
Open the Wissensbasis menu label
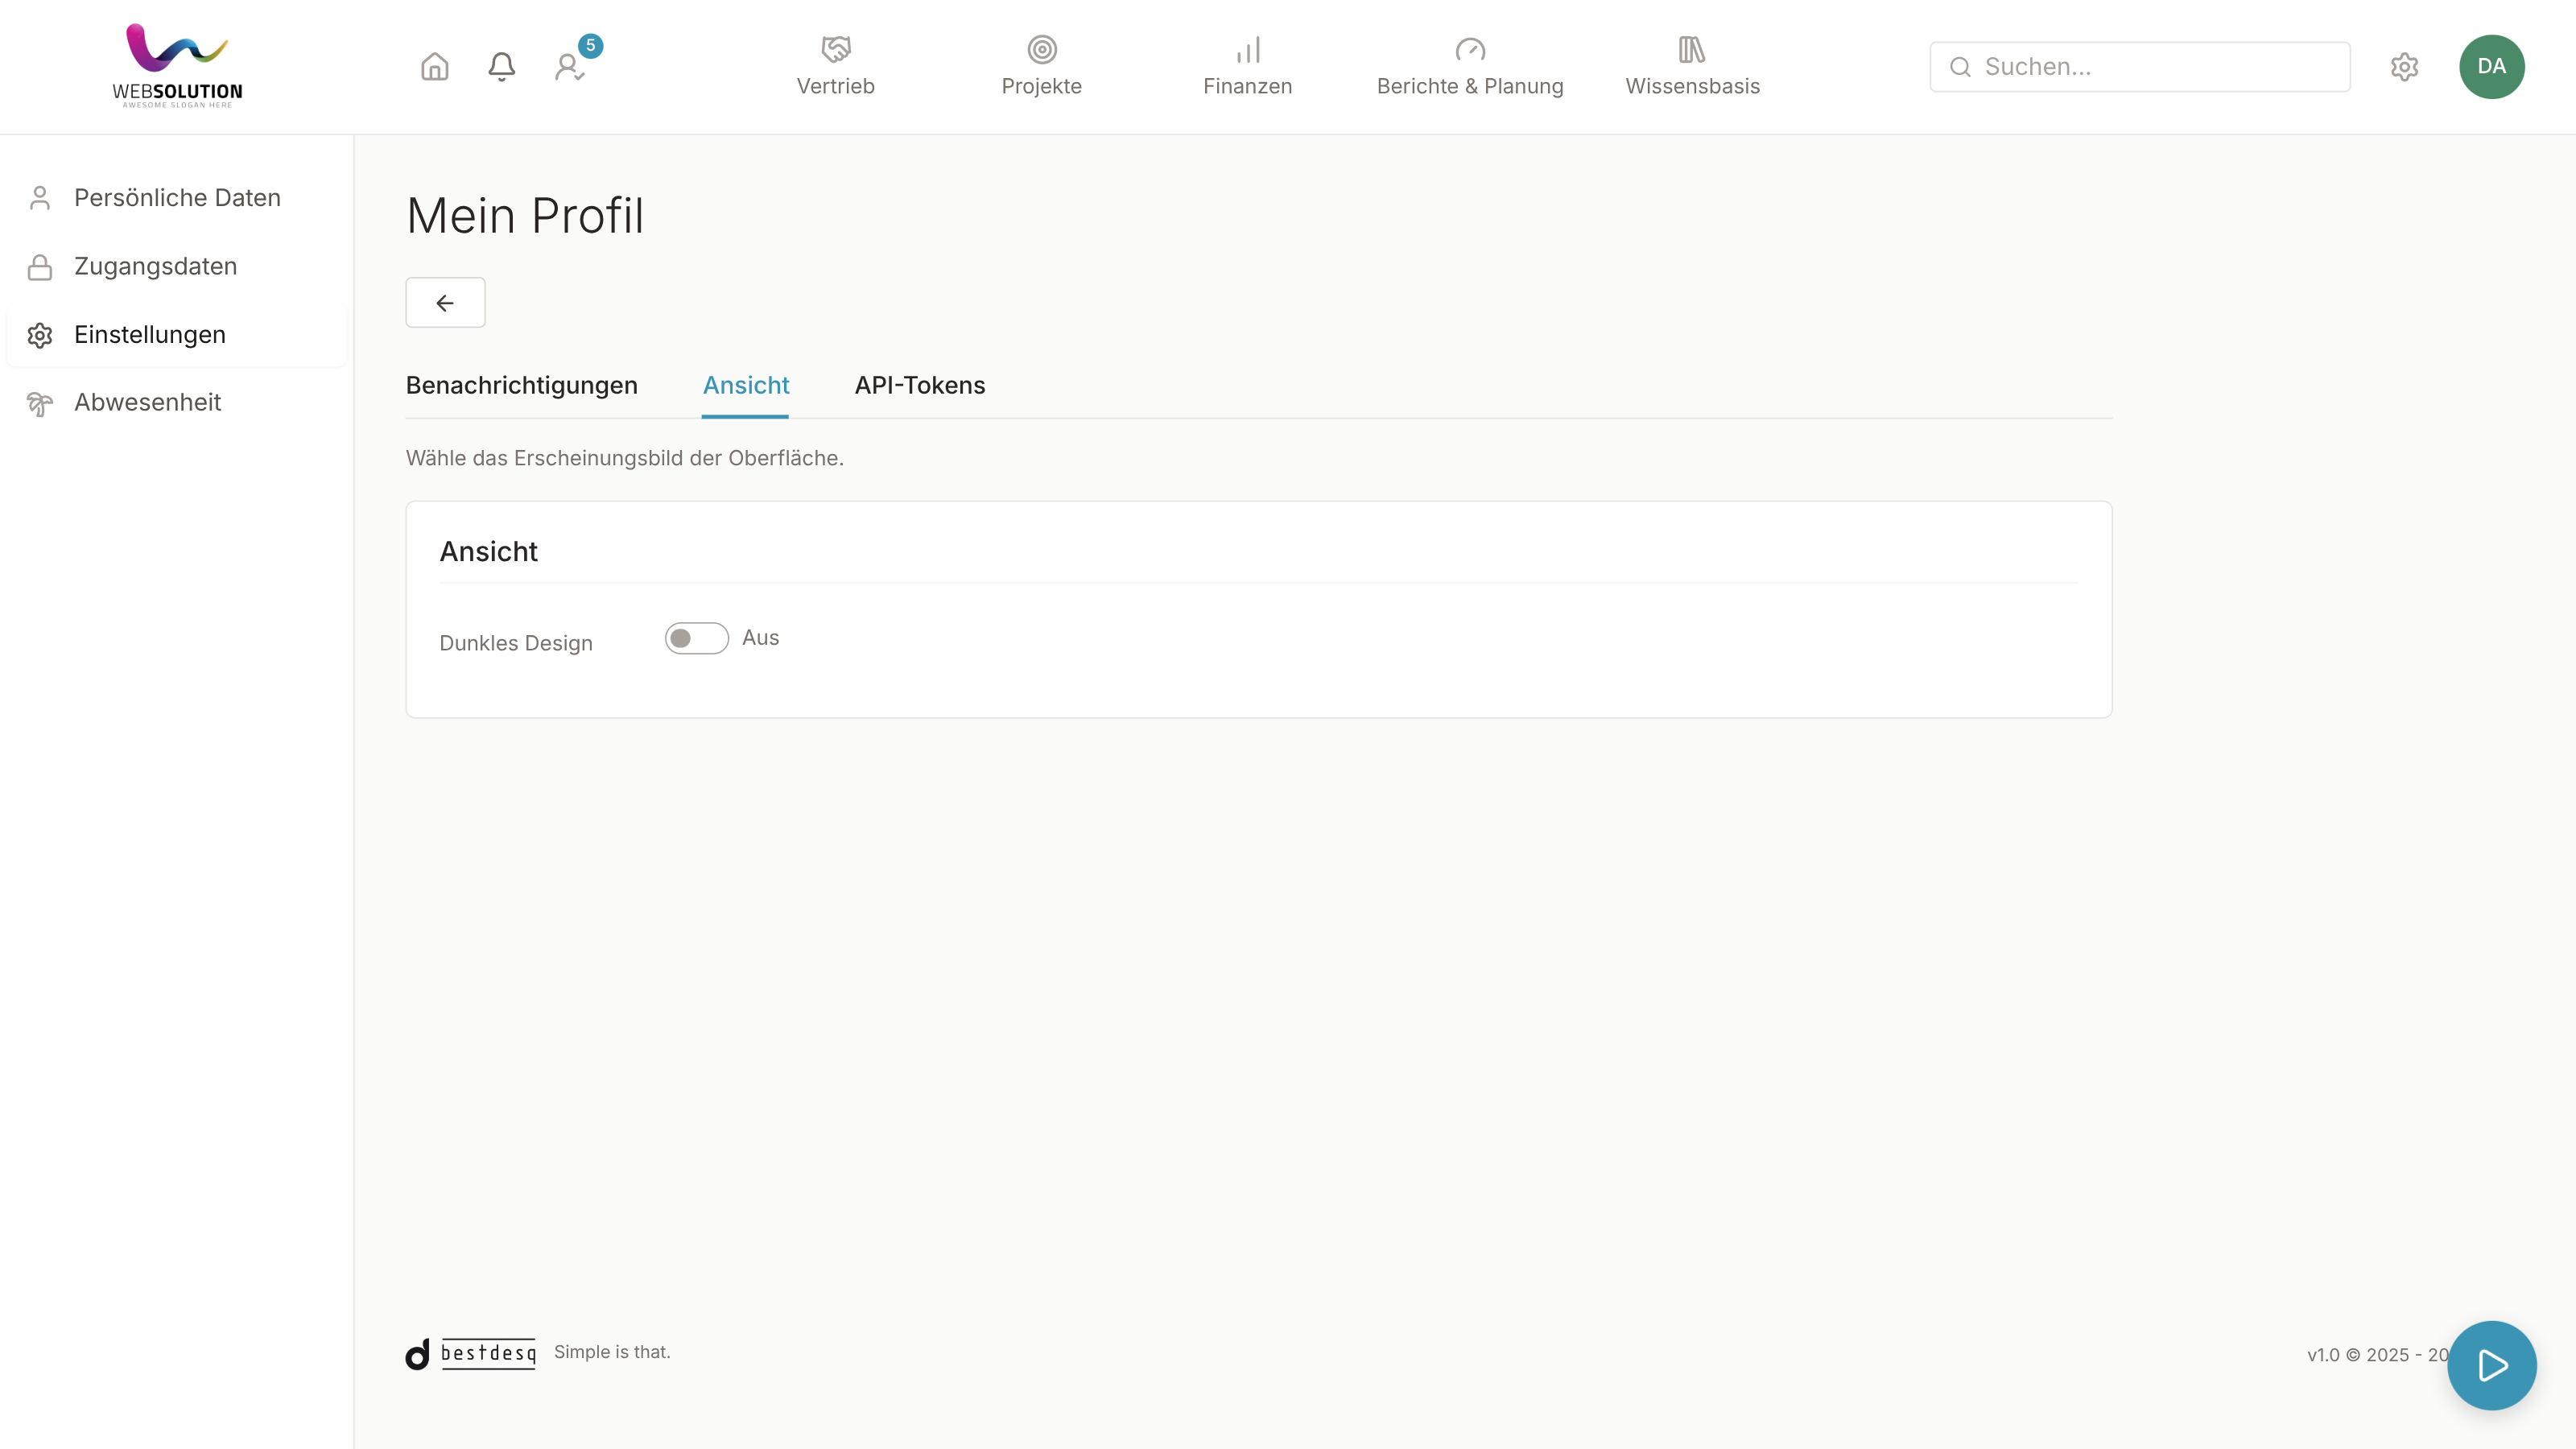click(1692, 87)
